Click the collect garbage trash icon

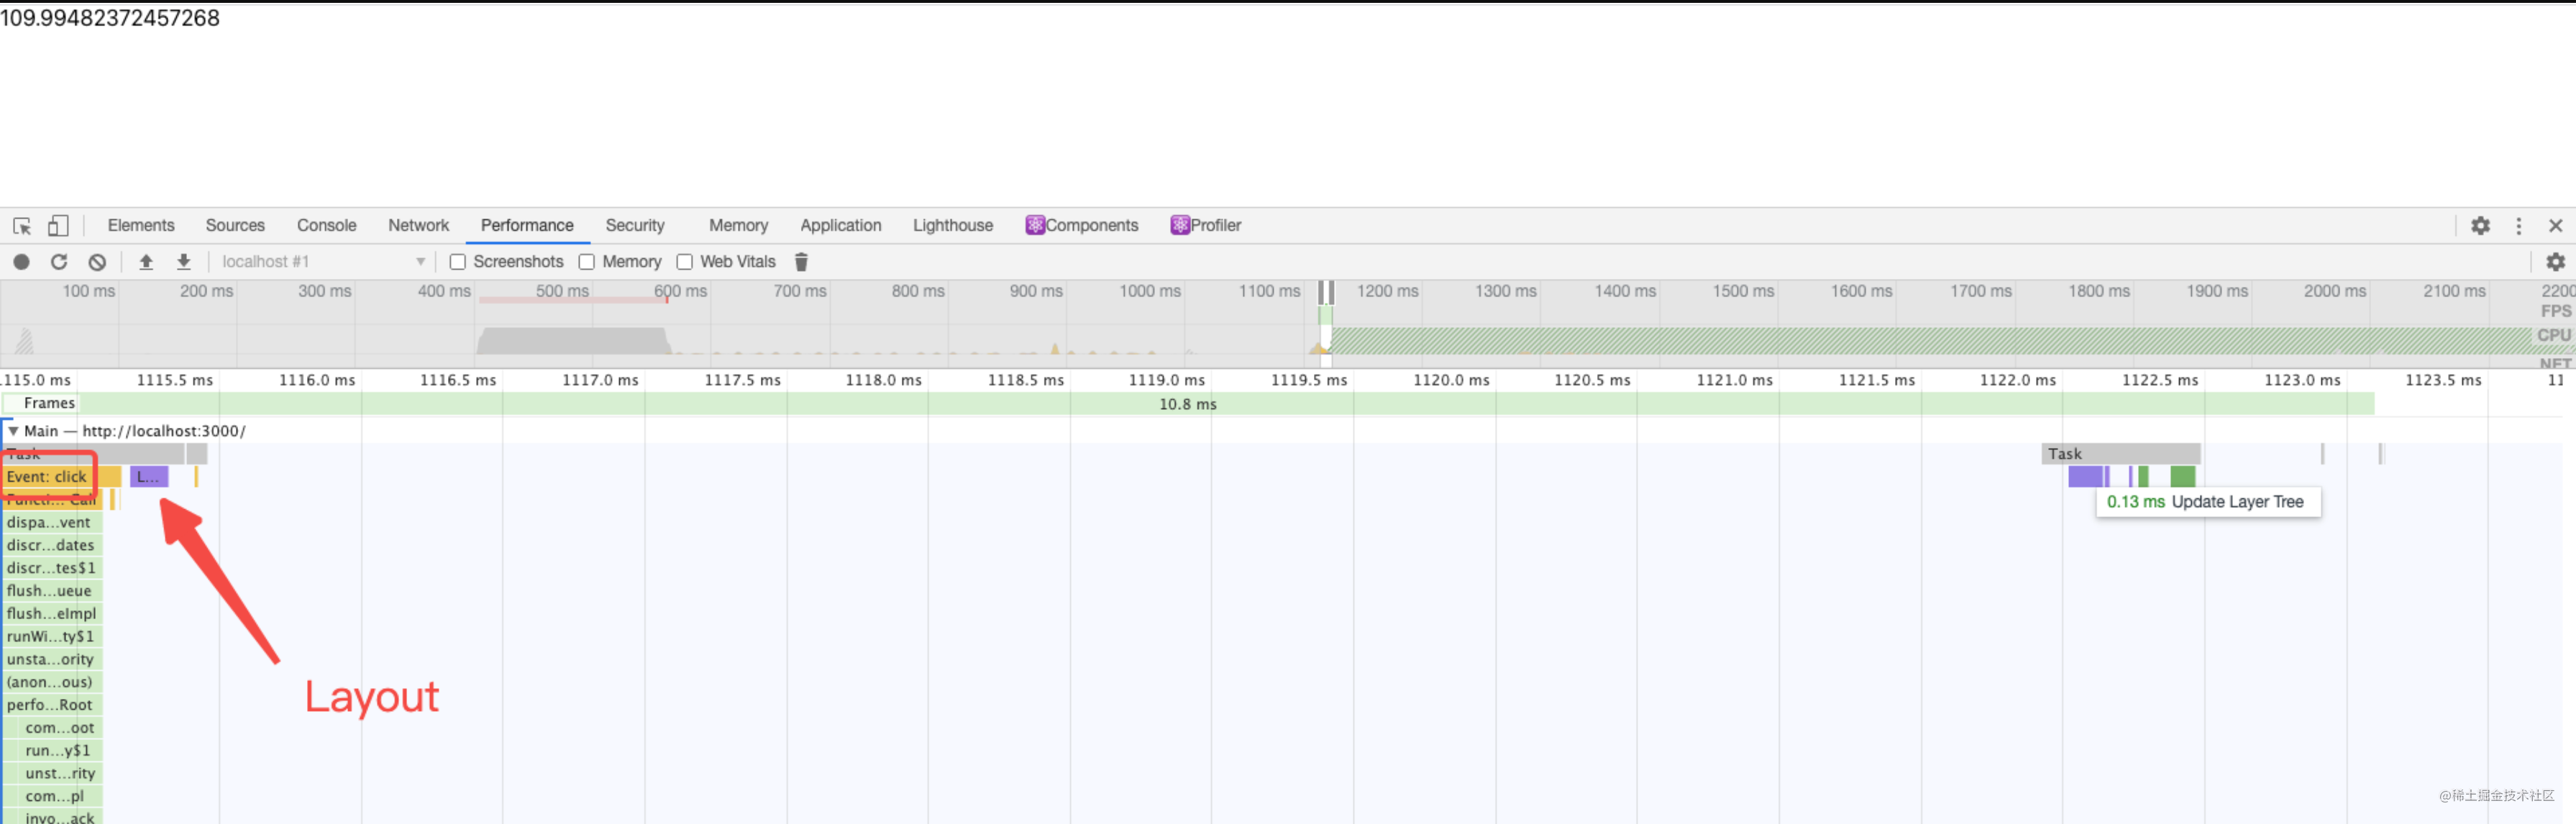tap(801, 262)
